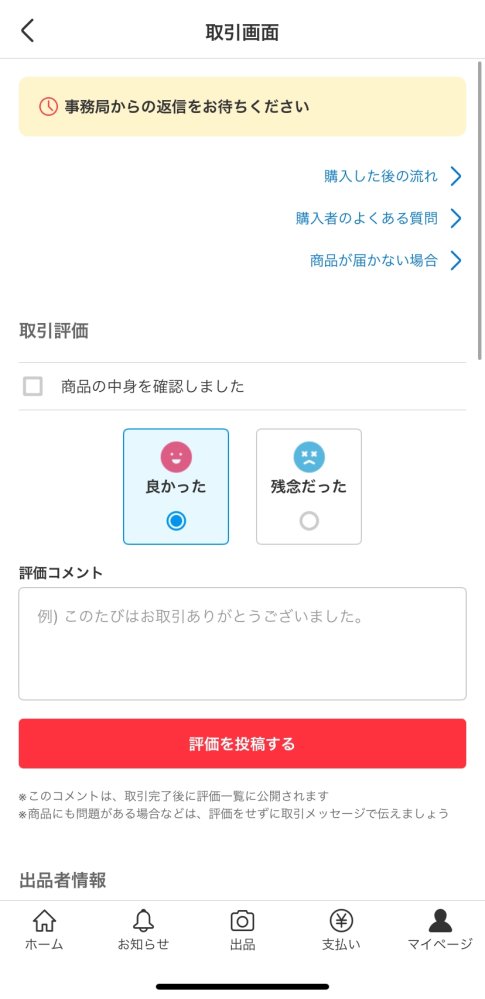Open notifications via the bell icon
Screen dimensions: 485x999
point(143,921)
